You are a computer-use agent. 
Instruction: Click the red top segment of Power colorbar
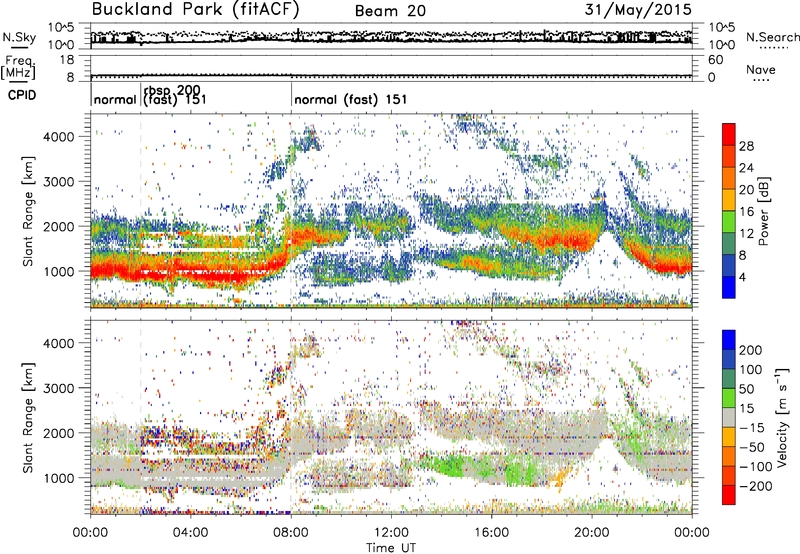(729, 135)
